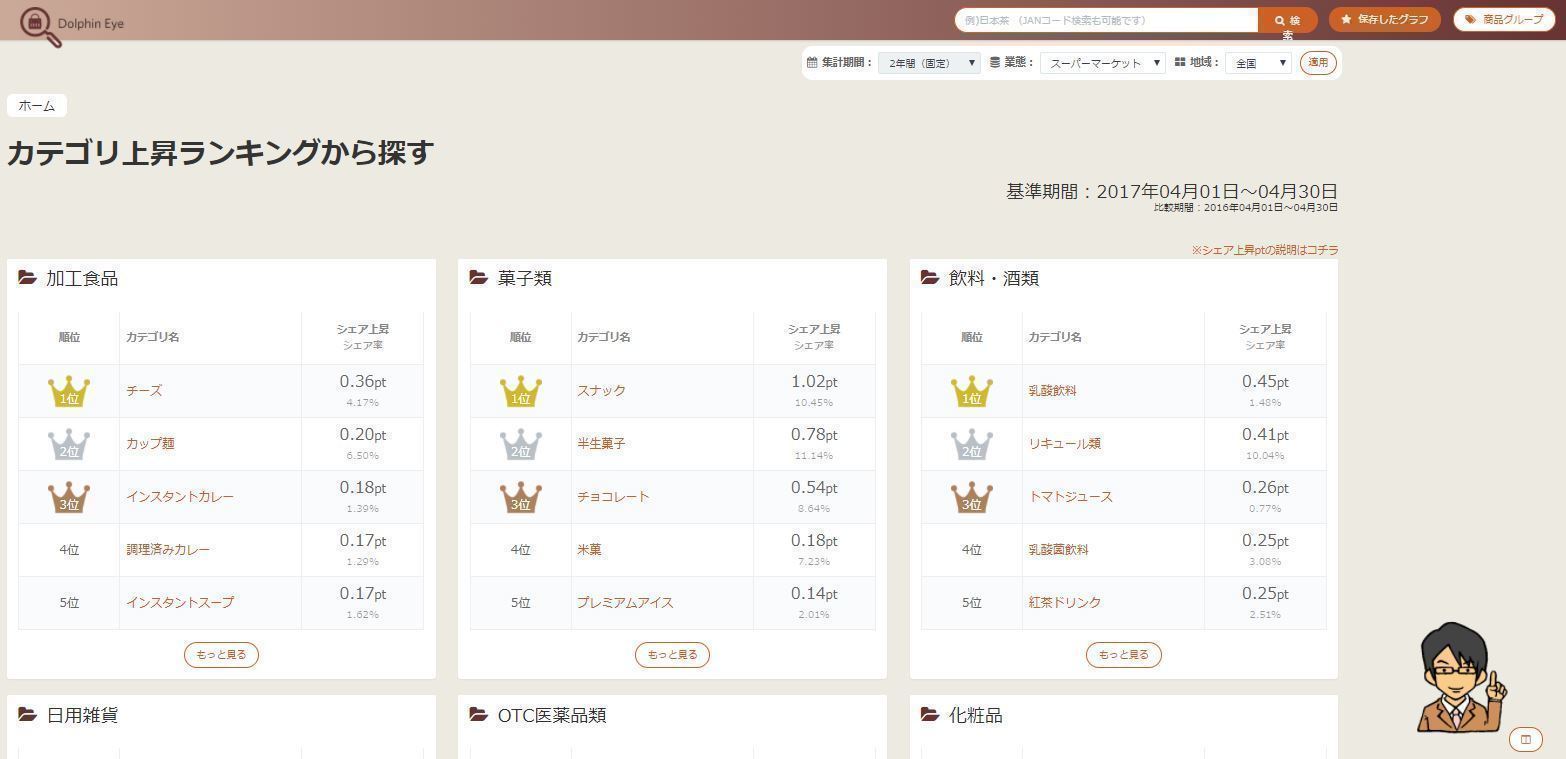Open the カップ麺 category link
This screenshot has width=1566, height=759.
150,444
